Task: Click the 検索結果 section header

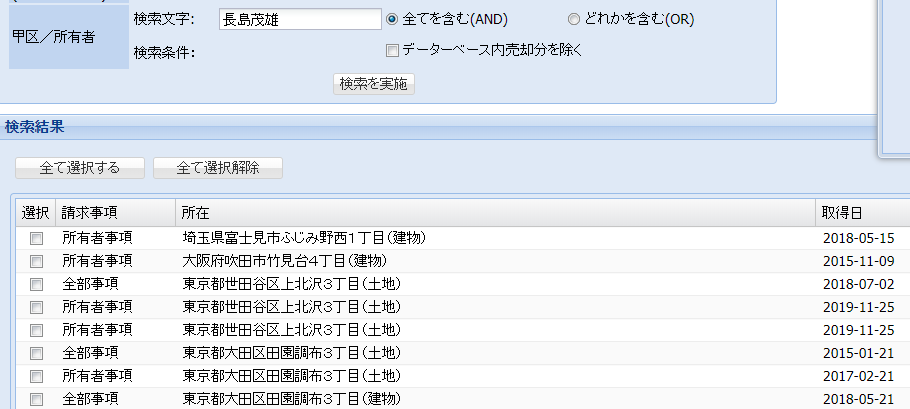Action: [34, 127]
